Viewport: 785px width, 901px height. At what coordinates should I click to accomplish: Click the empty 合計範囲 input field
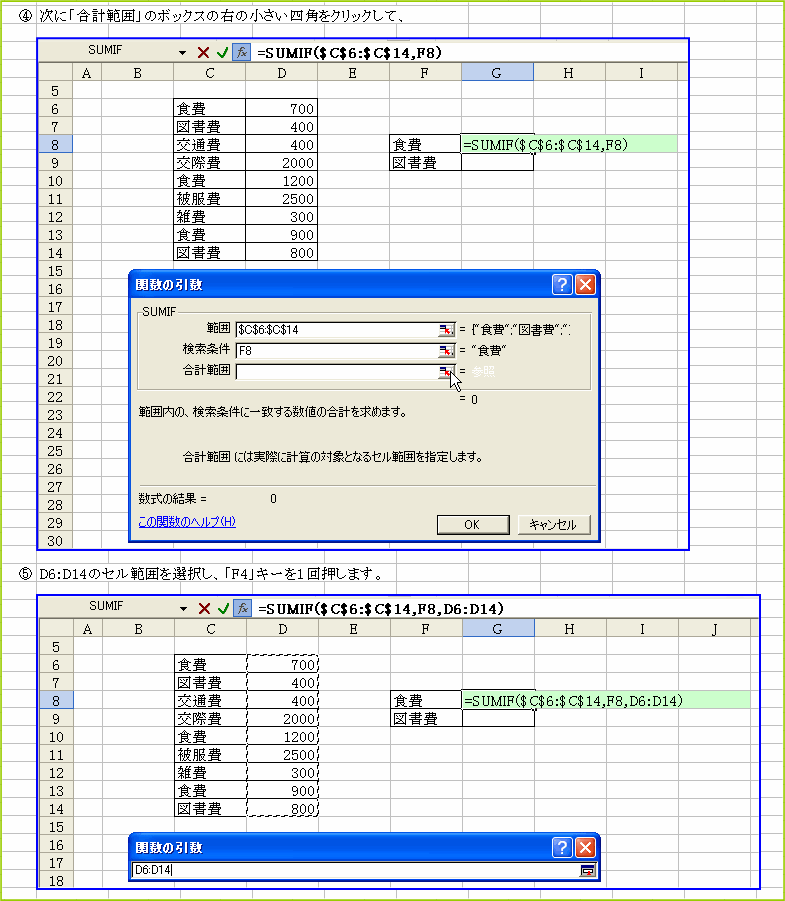click(x=337, y=372)
